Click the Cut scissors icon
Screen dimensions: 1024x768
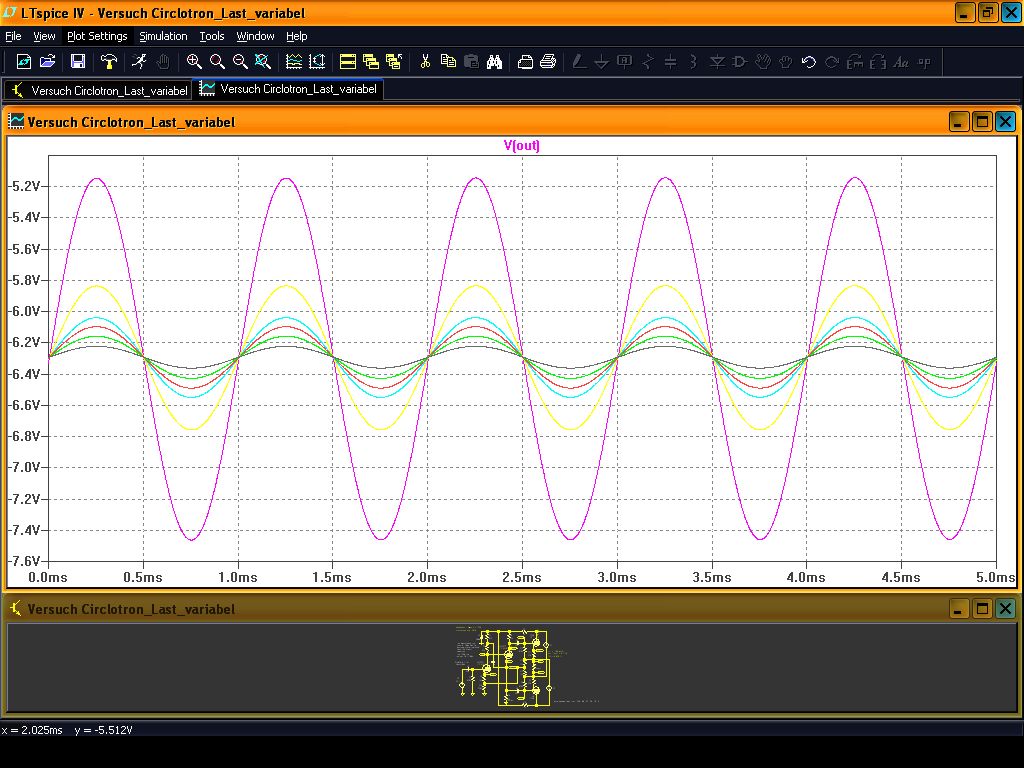425,62
